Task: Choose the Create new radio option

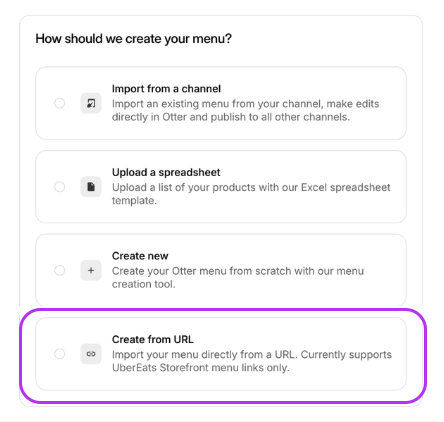Action: click(60, 270)
